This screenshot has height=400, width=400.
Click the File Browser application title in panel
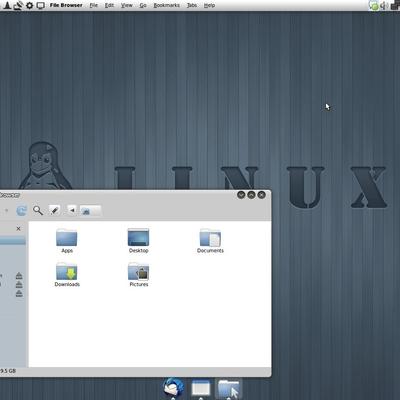tap(66, 5)
